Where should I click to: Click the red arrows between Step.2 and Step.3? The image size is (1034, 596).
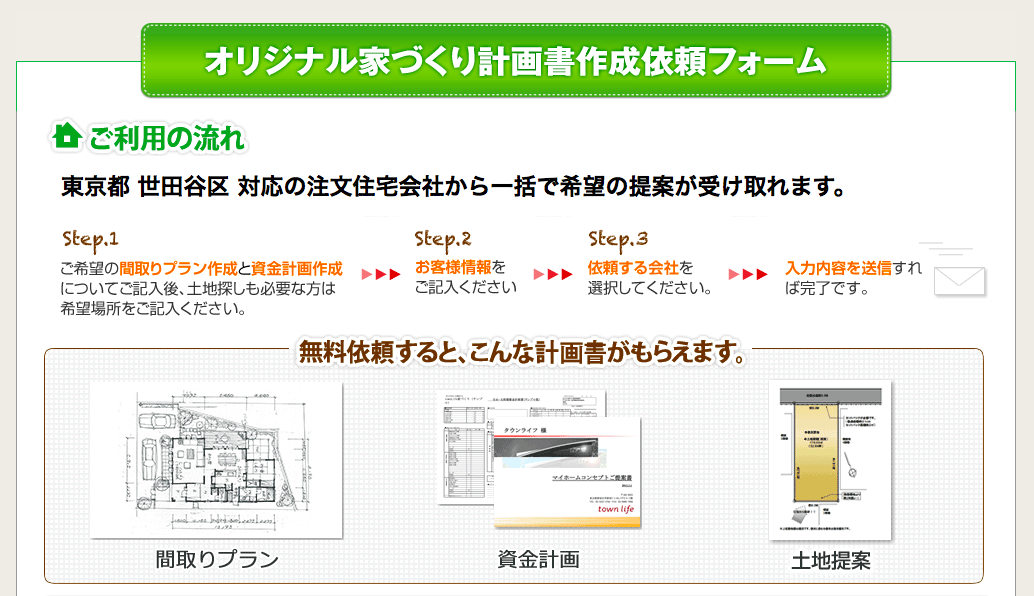pyautogui.click(x=553, y=274)
